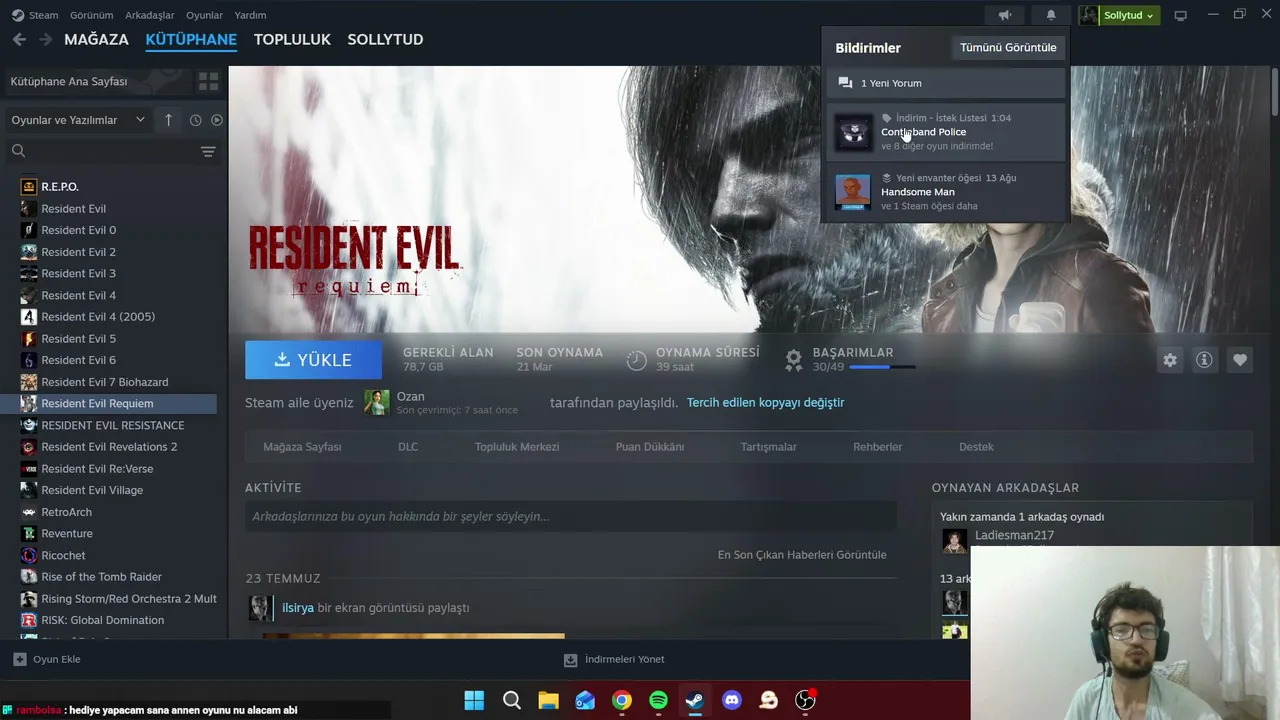Open the DLC link
This screenshot has height=720, width=1280.
click(x=408, y=447)
